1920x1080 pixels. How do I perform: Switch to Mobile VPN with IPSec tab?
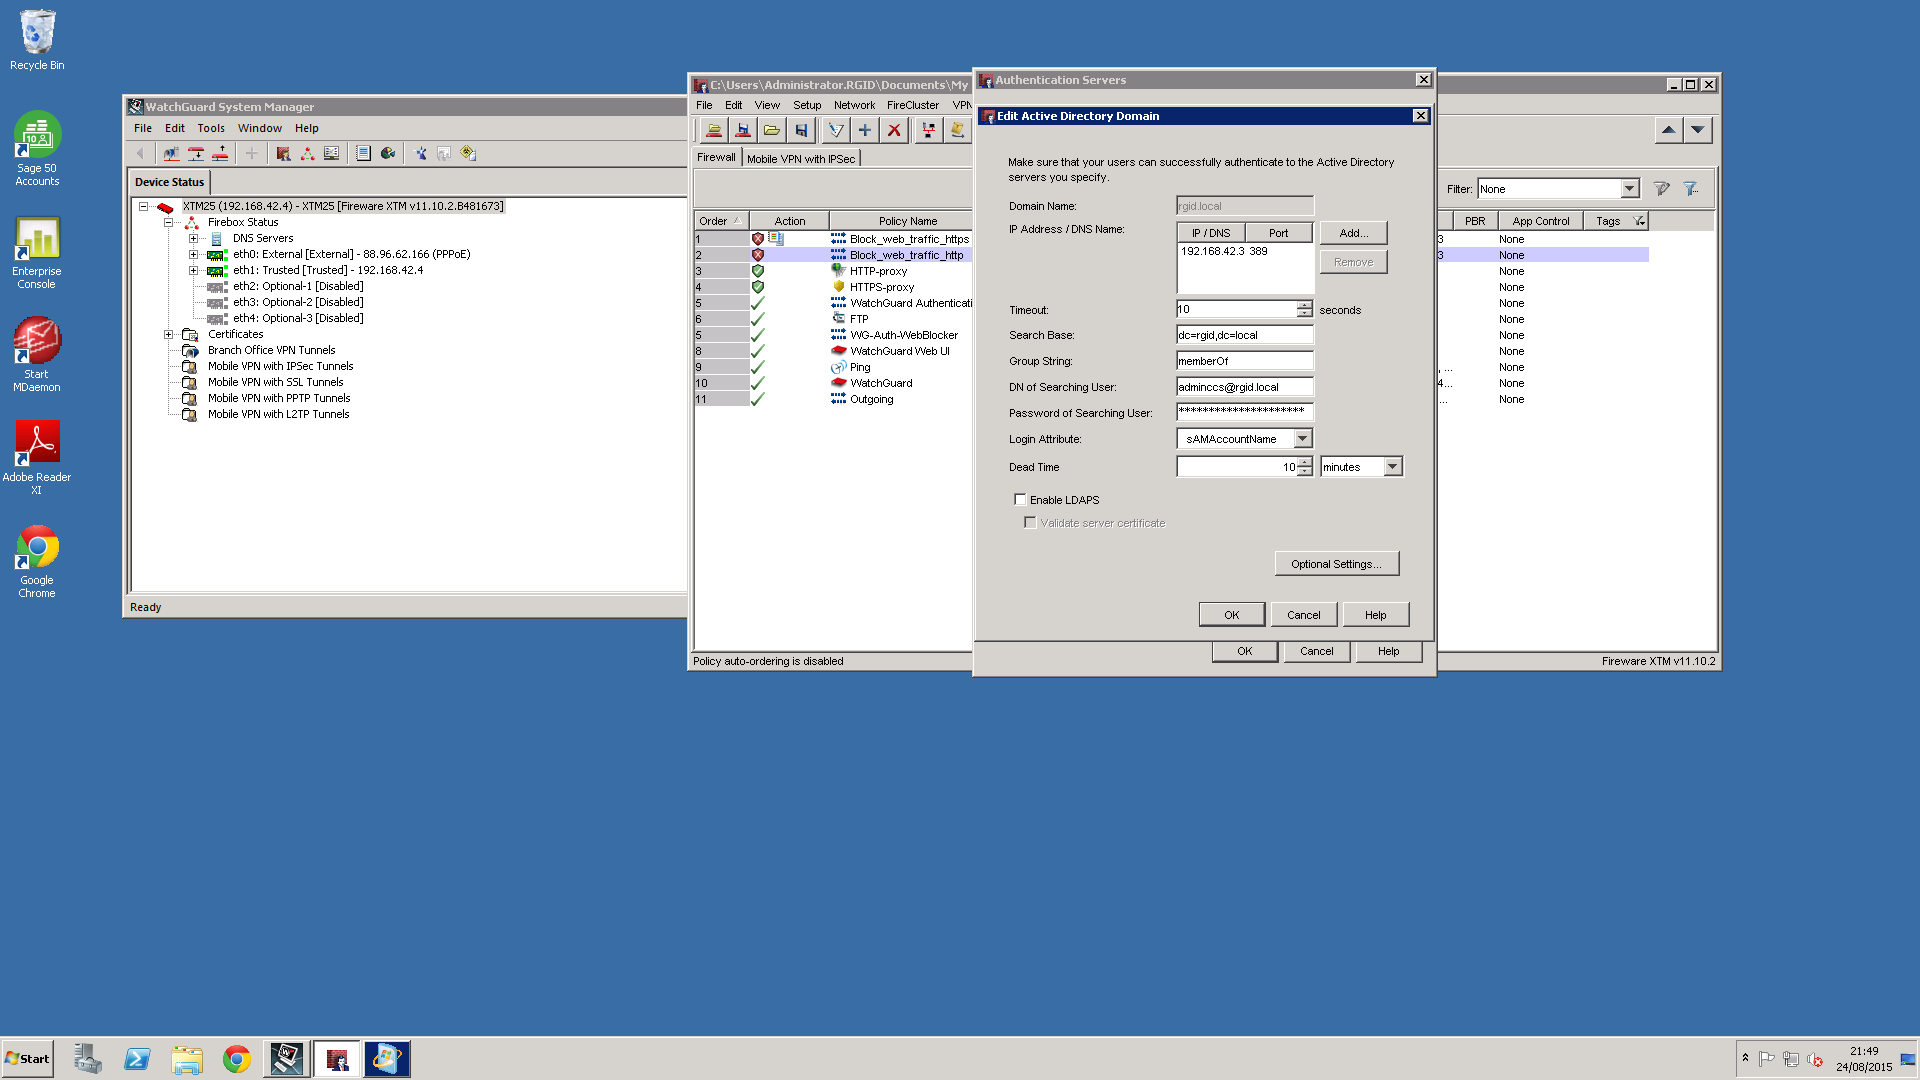tap(800, 158)
